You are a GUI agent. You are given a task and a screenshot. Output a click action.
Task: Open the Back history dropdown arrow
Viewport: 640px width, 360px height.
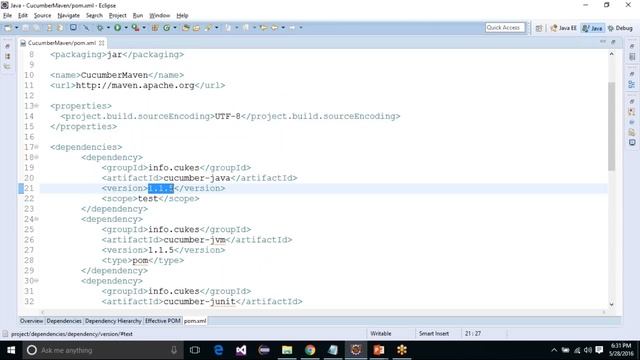click(x=283, y=28)
